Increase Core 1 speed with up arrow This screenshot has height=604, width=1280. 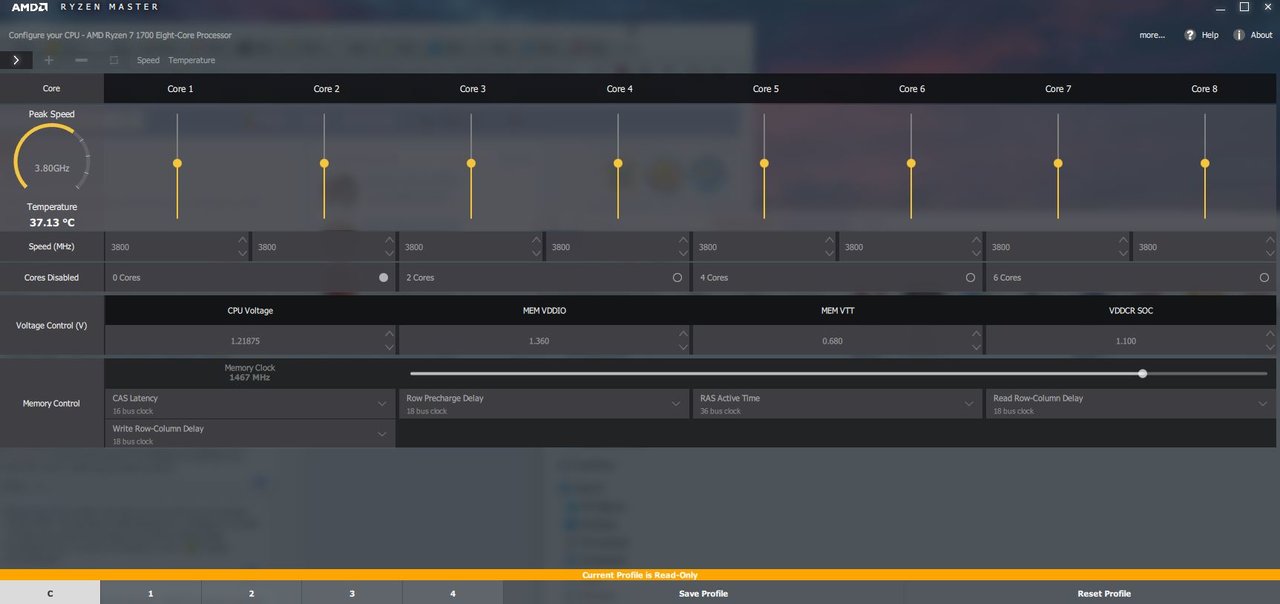pyautogui.click(x=242, y=240)
